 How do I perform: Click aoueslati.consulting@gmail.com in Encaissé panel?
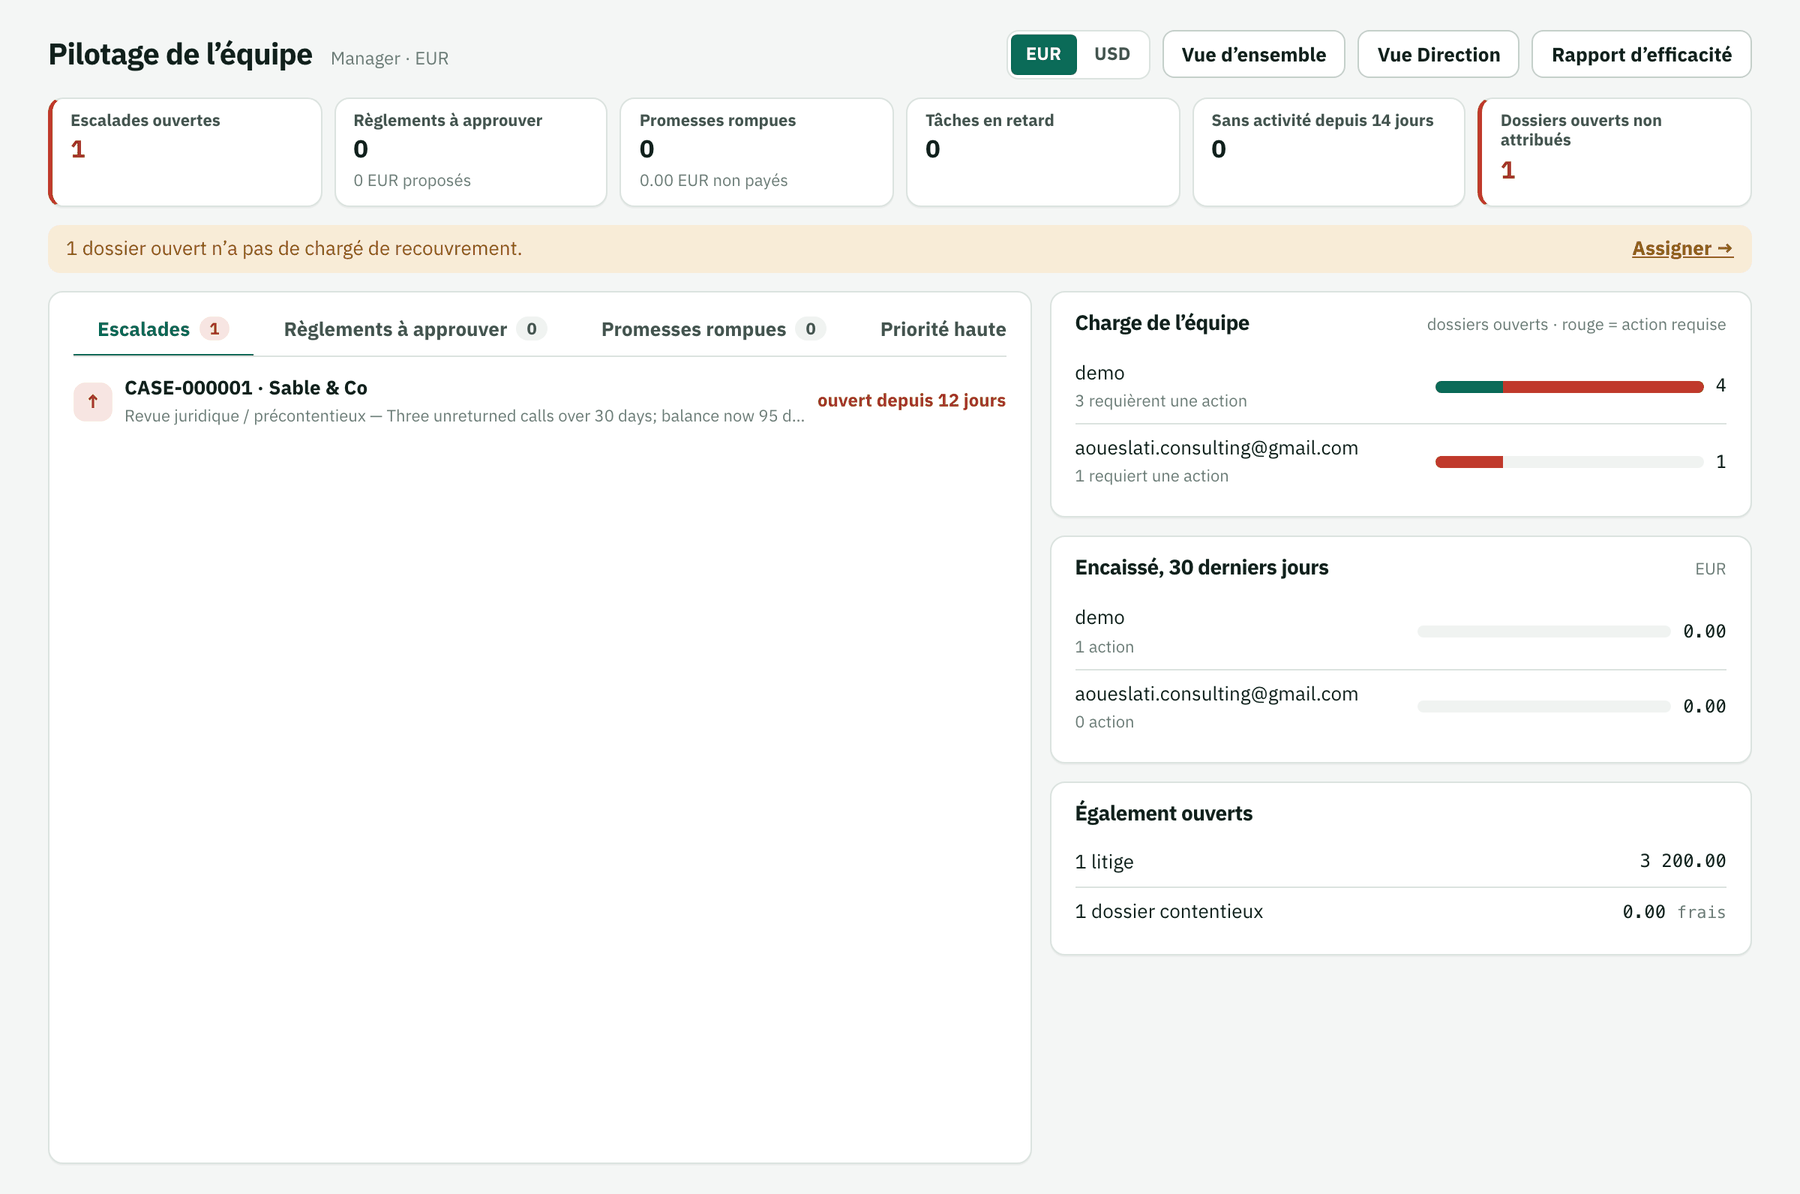(x=1217, y=694)
